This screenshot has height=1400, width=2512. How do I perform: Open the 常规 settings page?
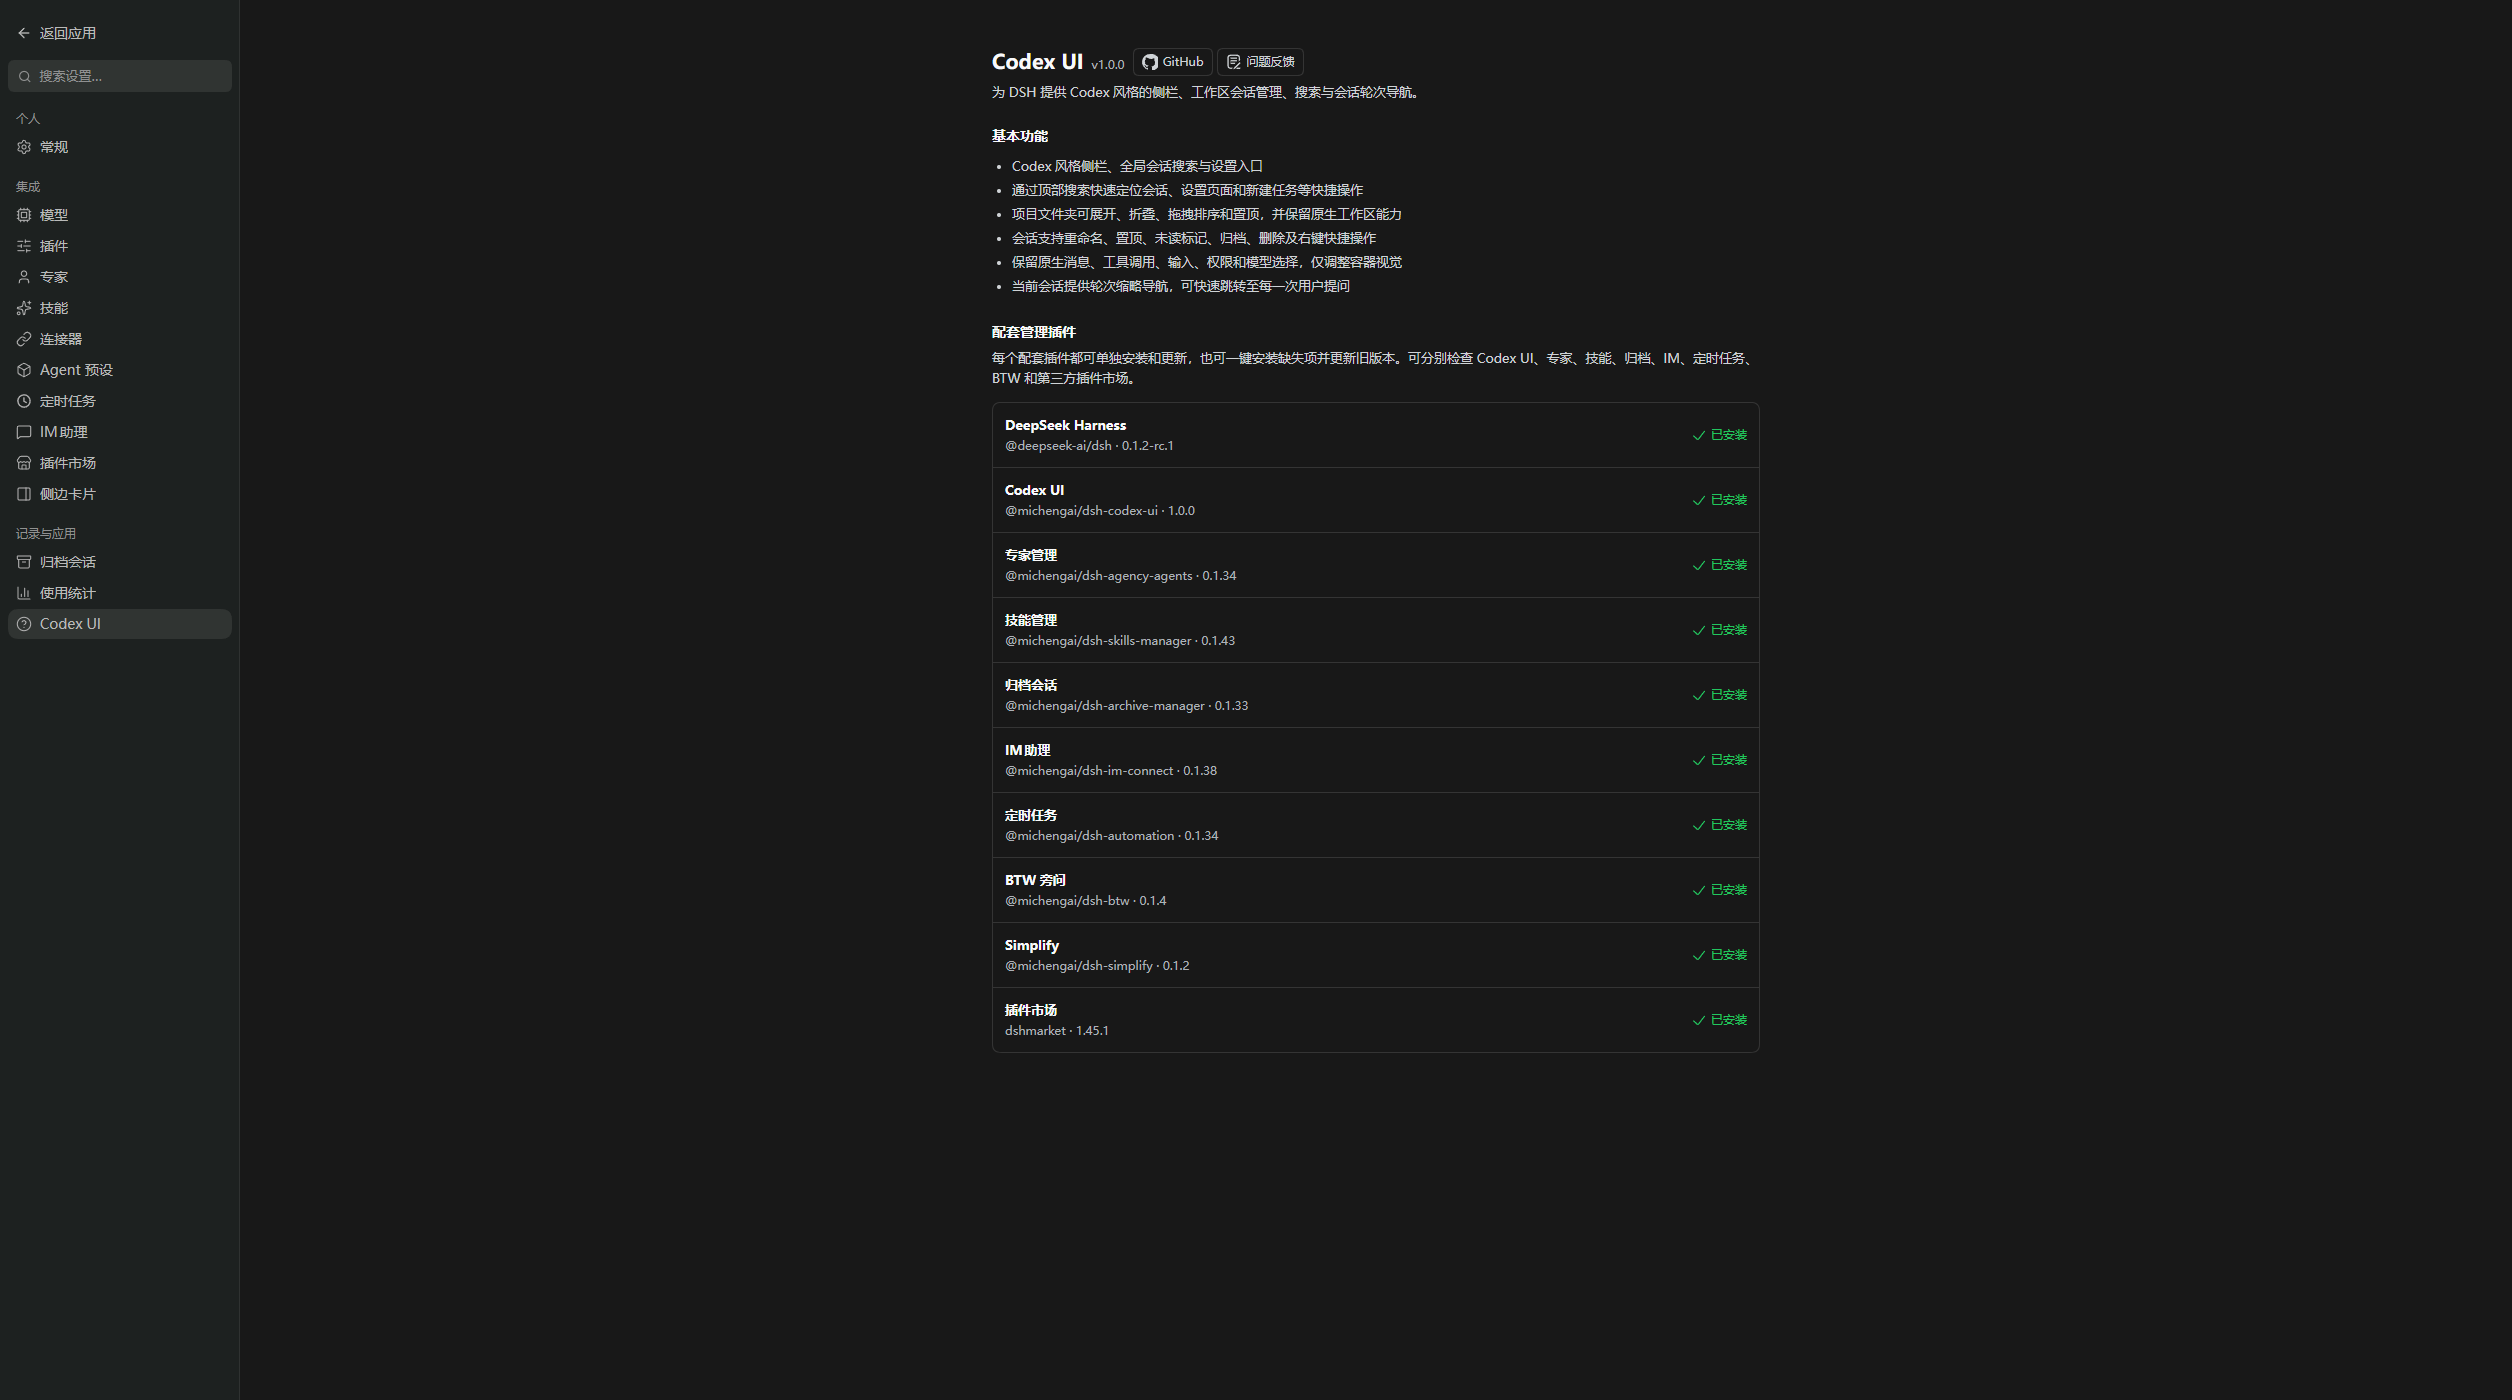(120, 147)
